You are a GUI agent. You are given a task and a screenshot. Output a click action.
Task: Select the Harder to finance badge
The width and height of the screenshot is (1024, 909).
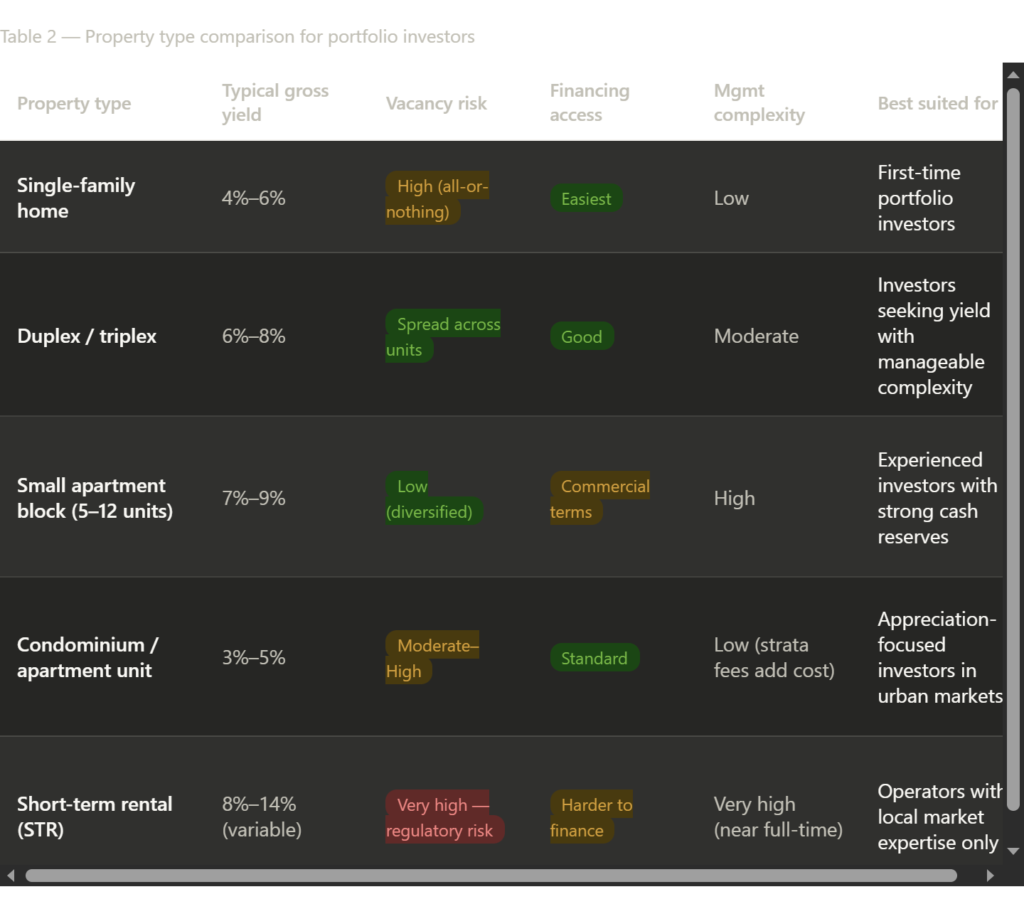tap(593, 818)
